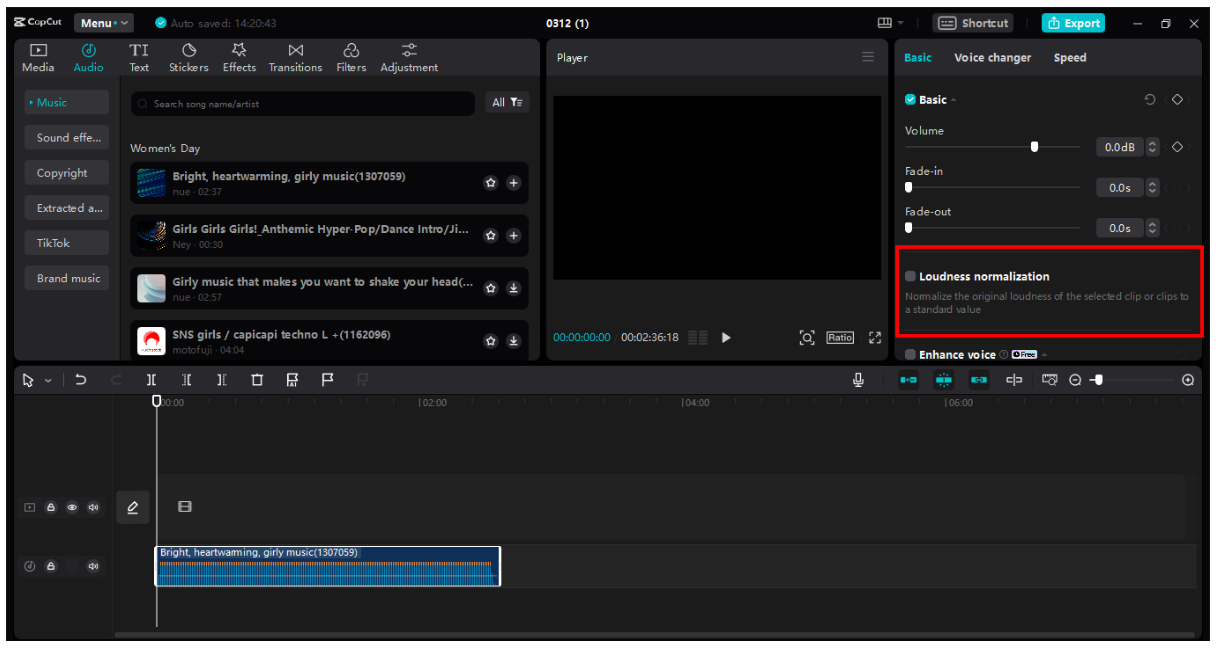Click the Split tool in timeline toolbar
The image size is (1216, 652).
pyautogui.click(x=151, y=380)
